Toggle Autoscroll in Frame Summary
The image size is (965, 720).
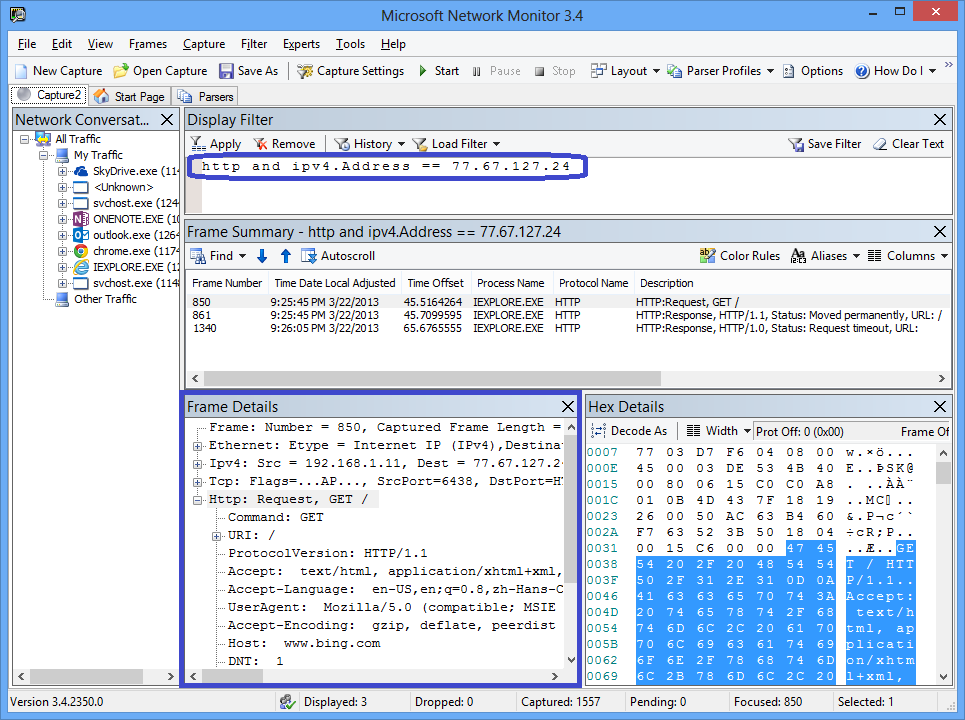point(338,256)
